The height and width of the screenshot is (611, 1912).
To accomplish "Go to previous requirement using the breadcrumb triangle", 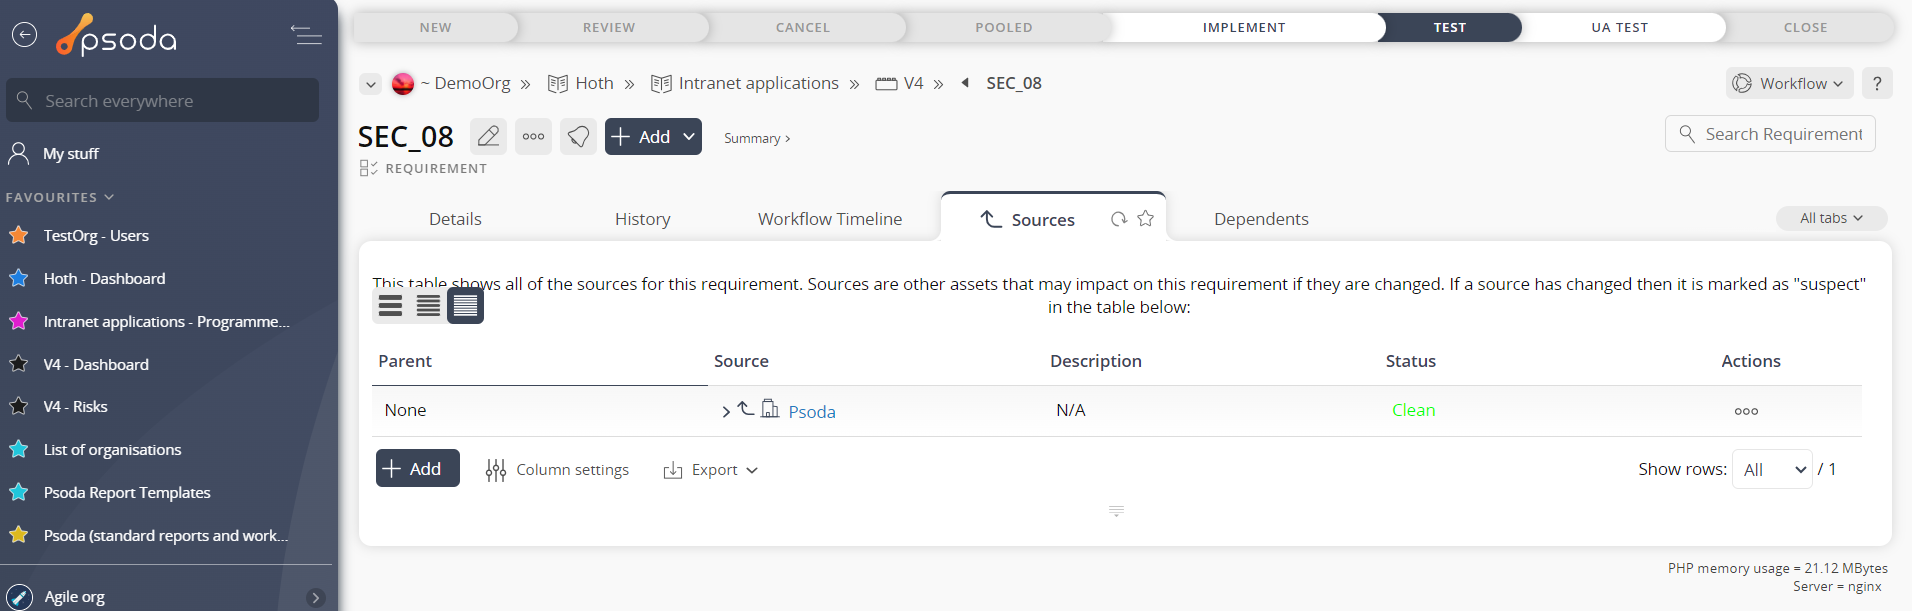I will [x=965, y=83].
